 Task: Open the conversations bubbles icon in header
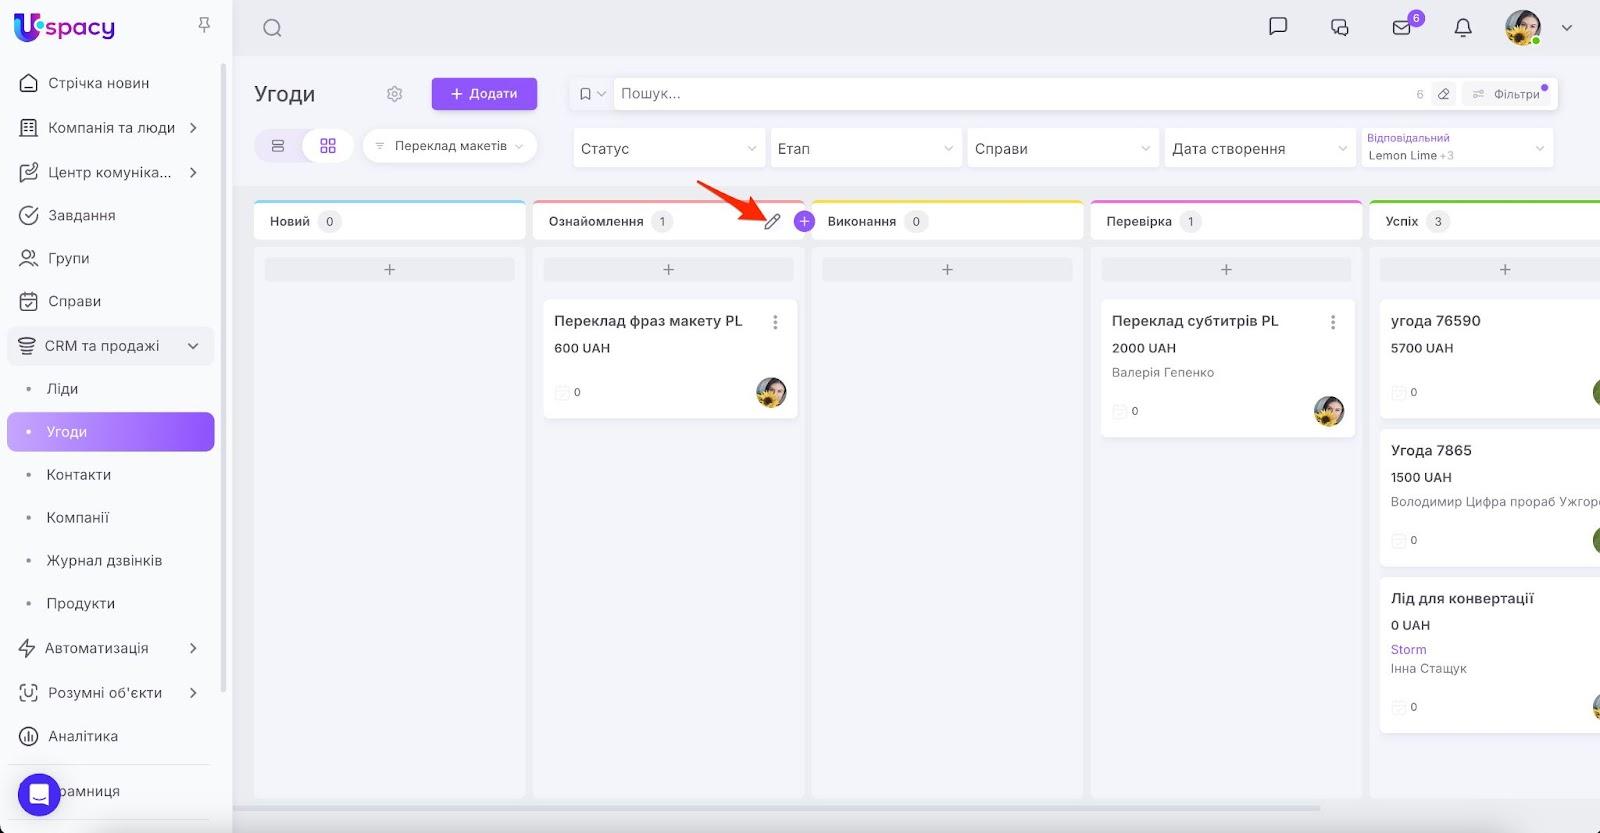(x=1340, y=28)
